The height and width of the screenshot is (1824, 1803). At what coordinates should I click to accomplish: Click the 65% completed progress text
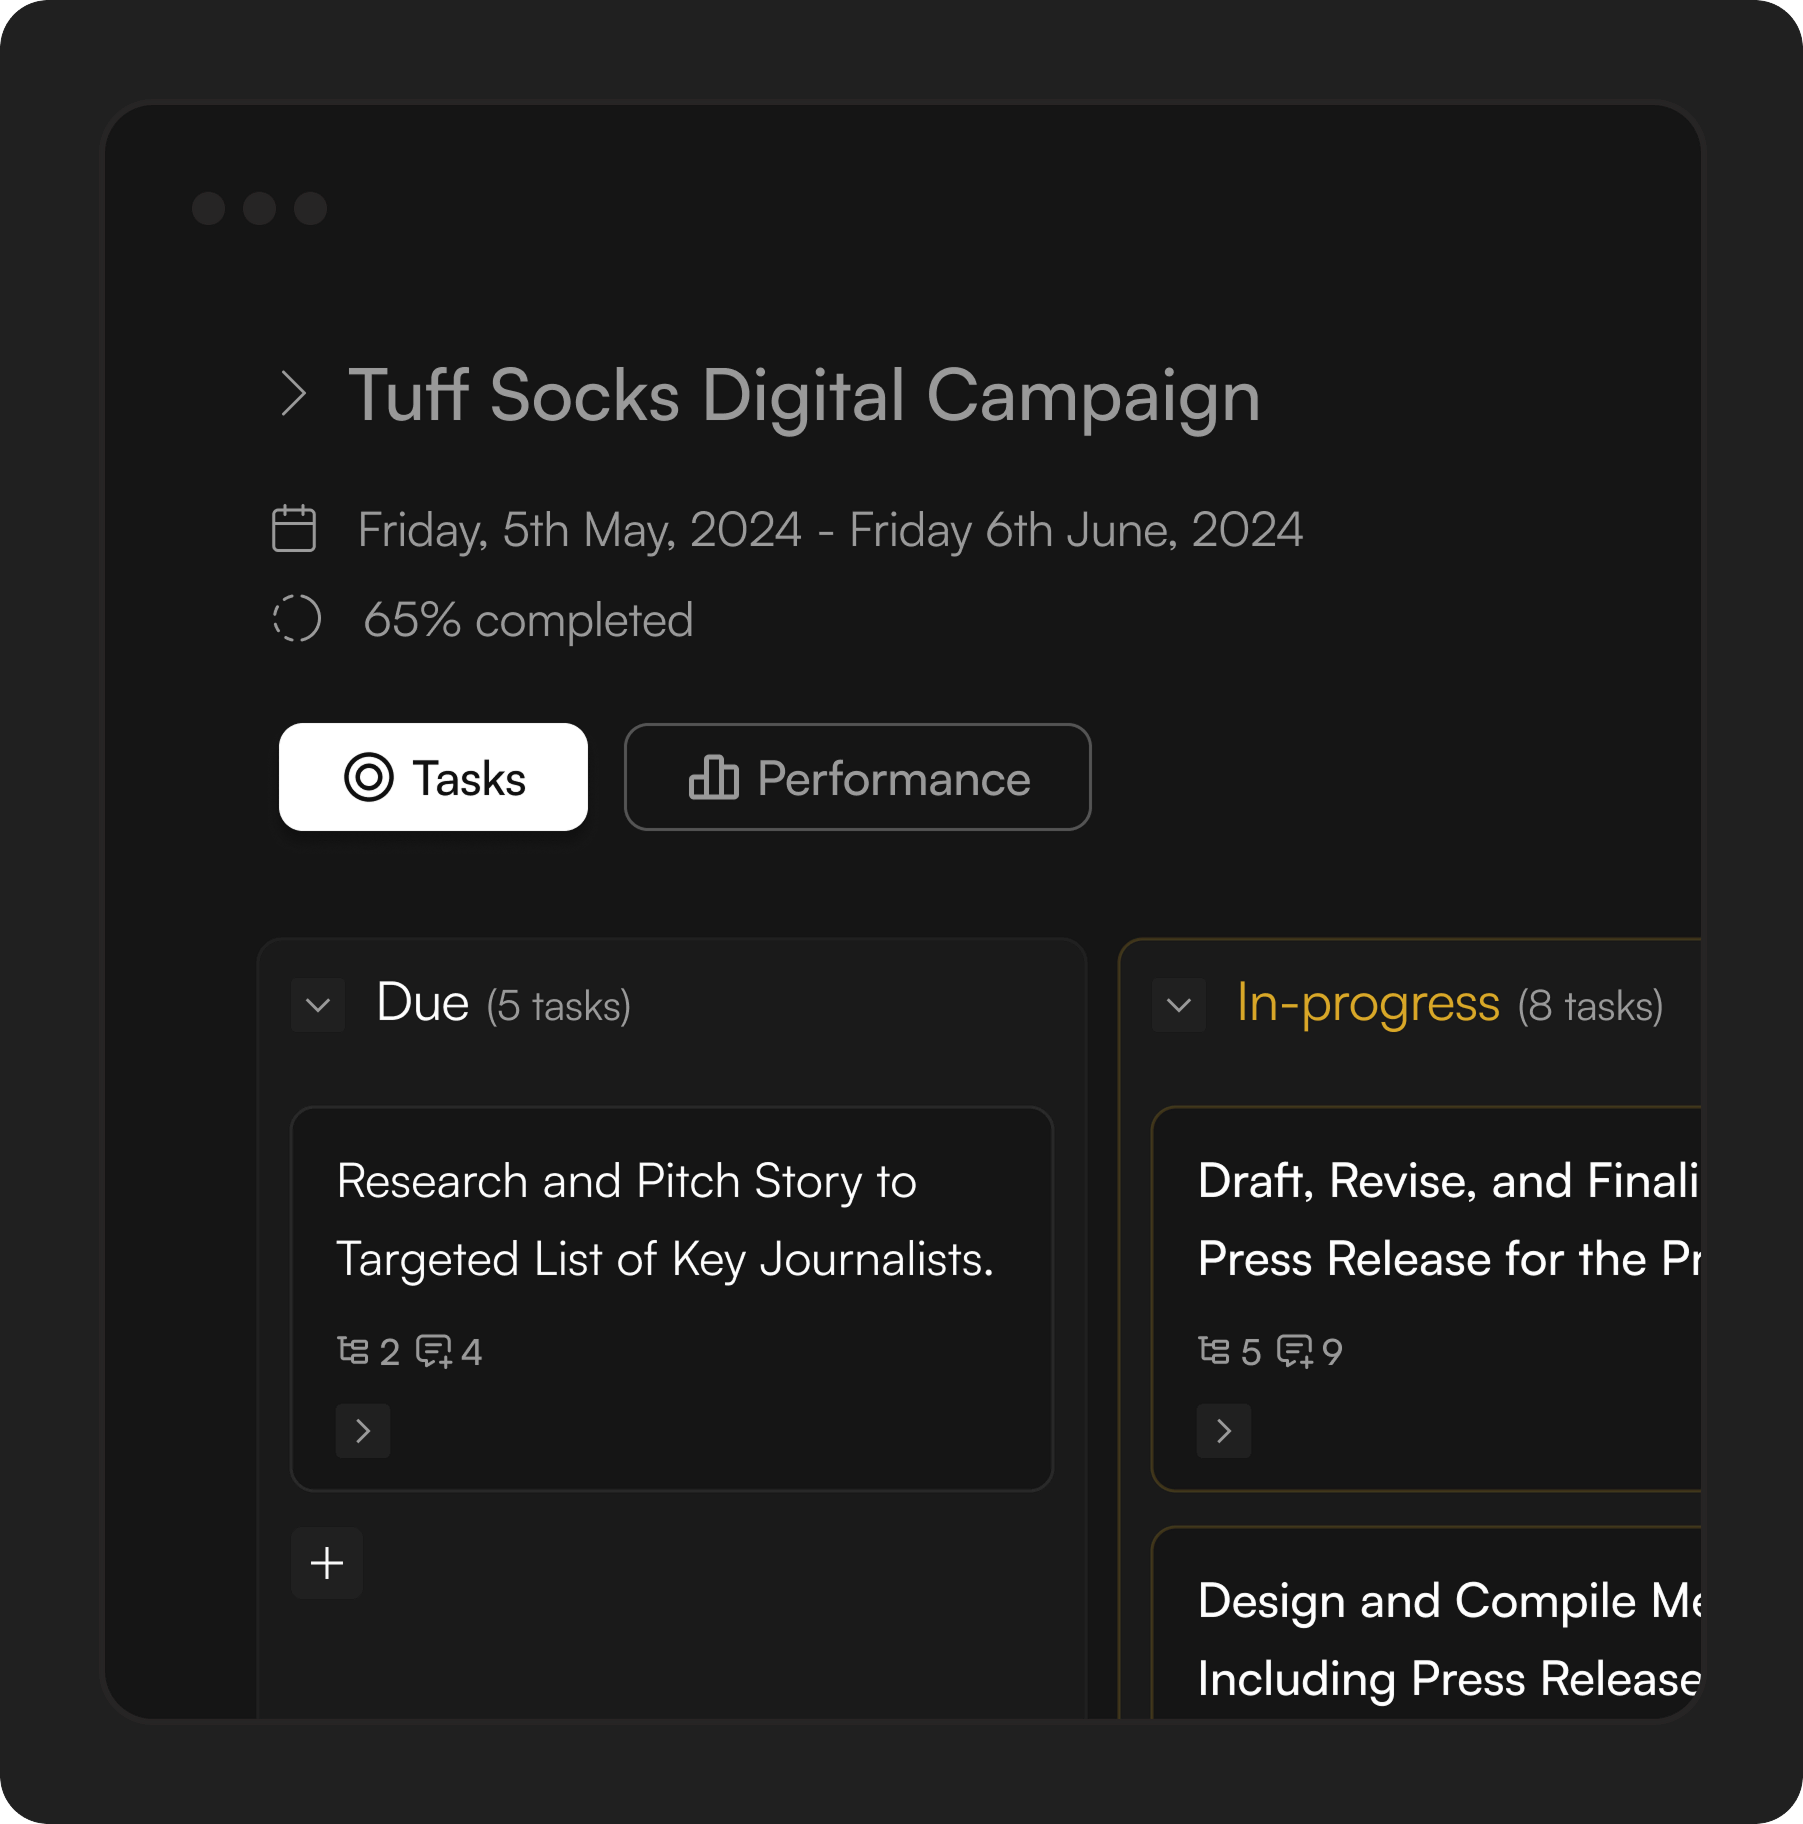point(528,620)
